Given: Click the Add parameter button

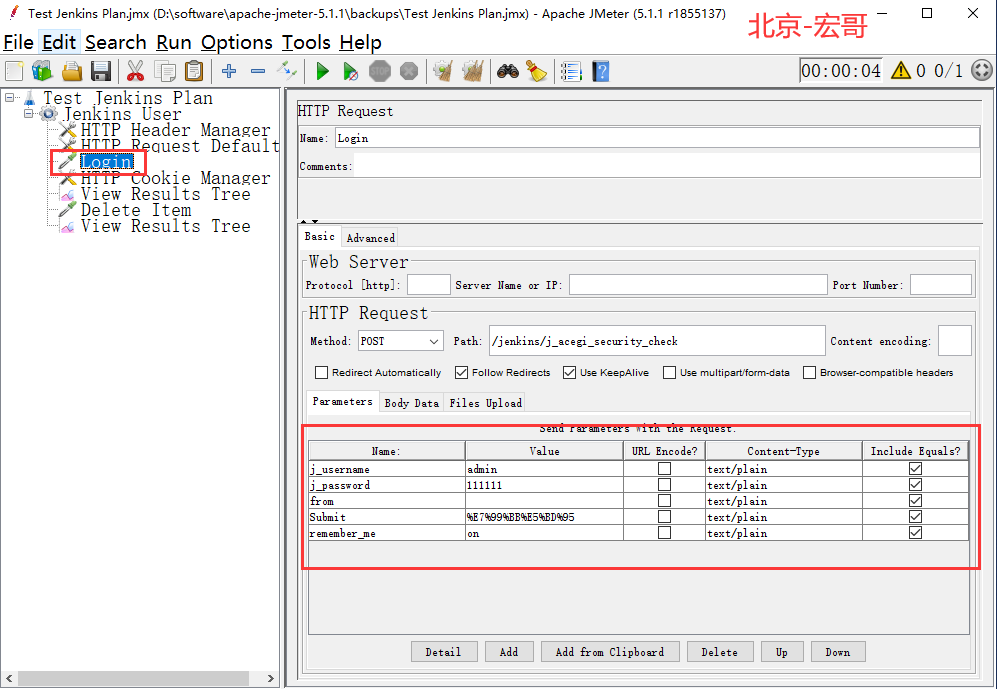Looking at the screenshot, I should click(509, 652).
